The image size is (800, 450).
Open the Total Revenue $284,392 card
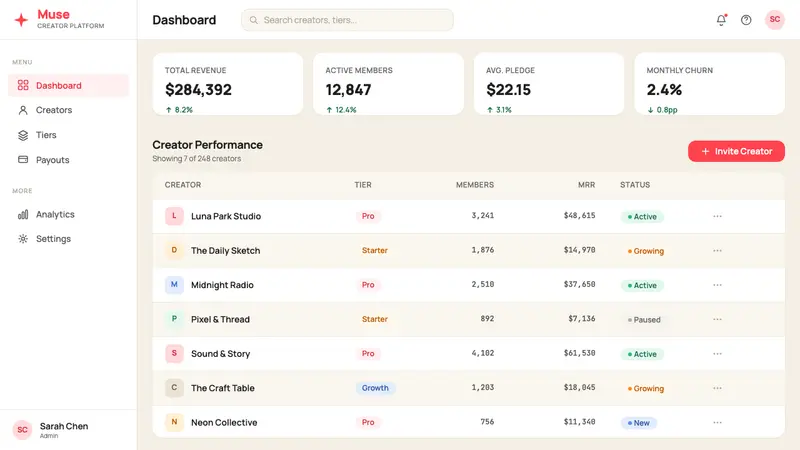pyautogui.click(x=228, y=84)
